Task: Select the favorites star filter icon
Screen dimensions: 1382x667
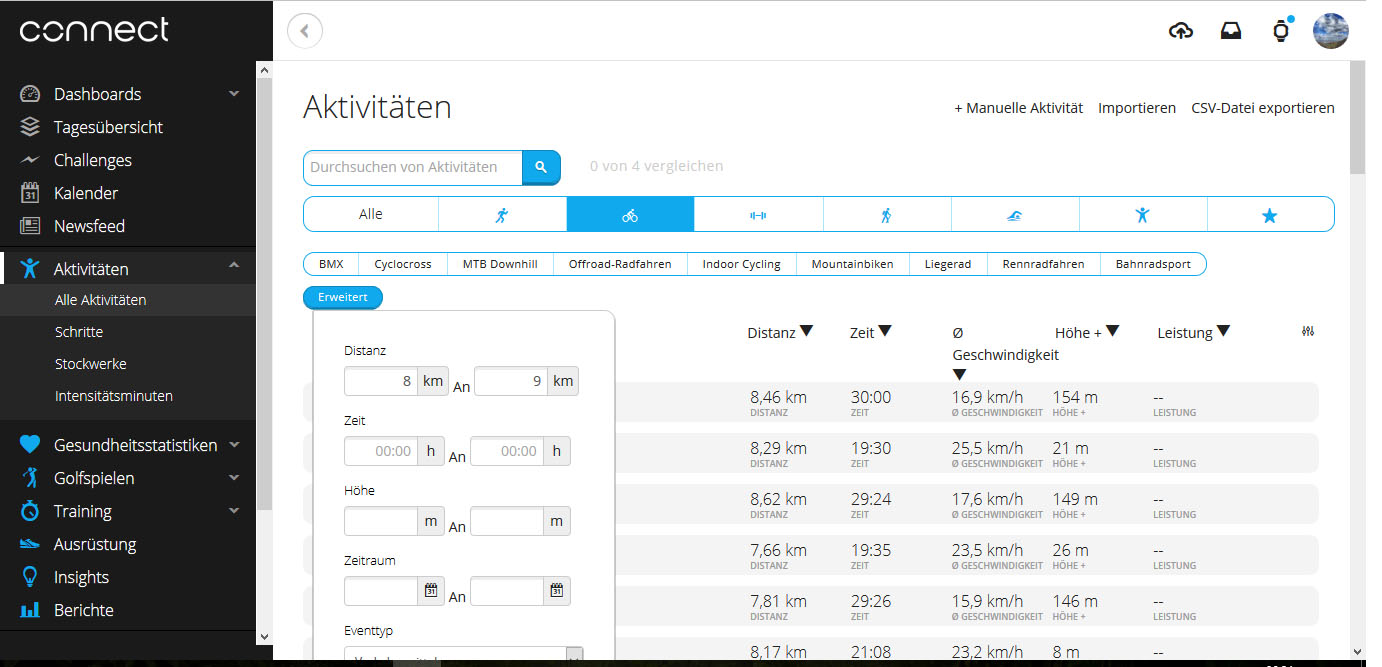Action: click(1270, 215)
